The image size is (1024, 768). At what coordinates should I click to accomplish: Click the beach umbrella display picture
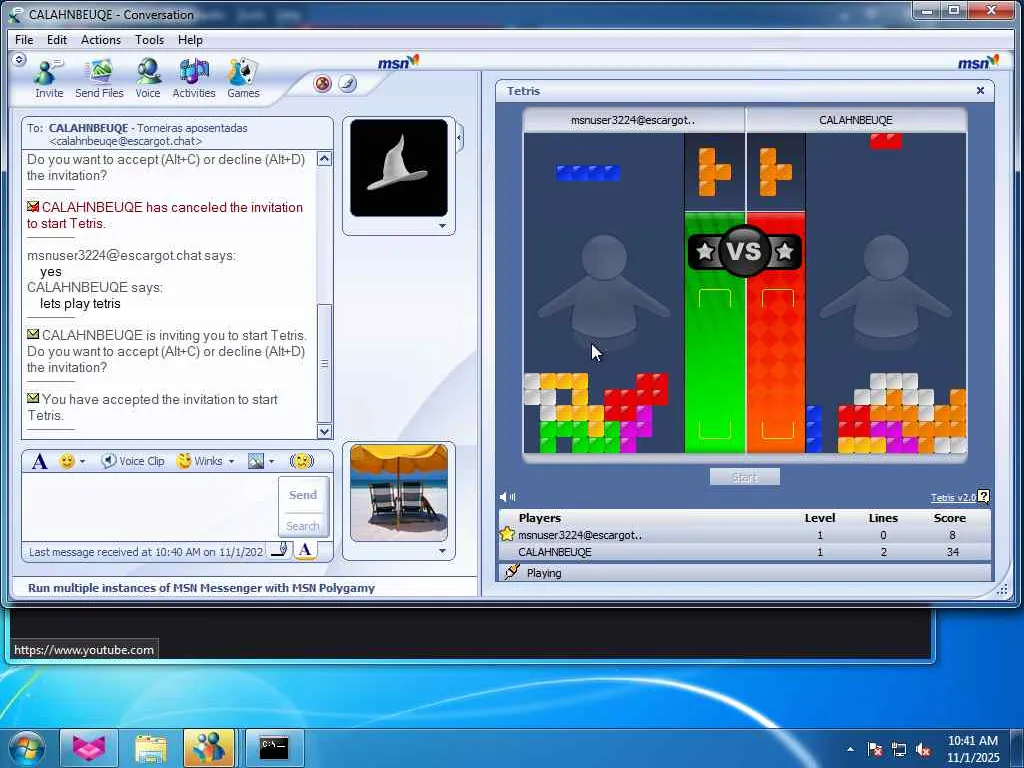[399, 492]
